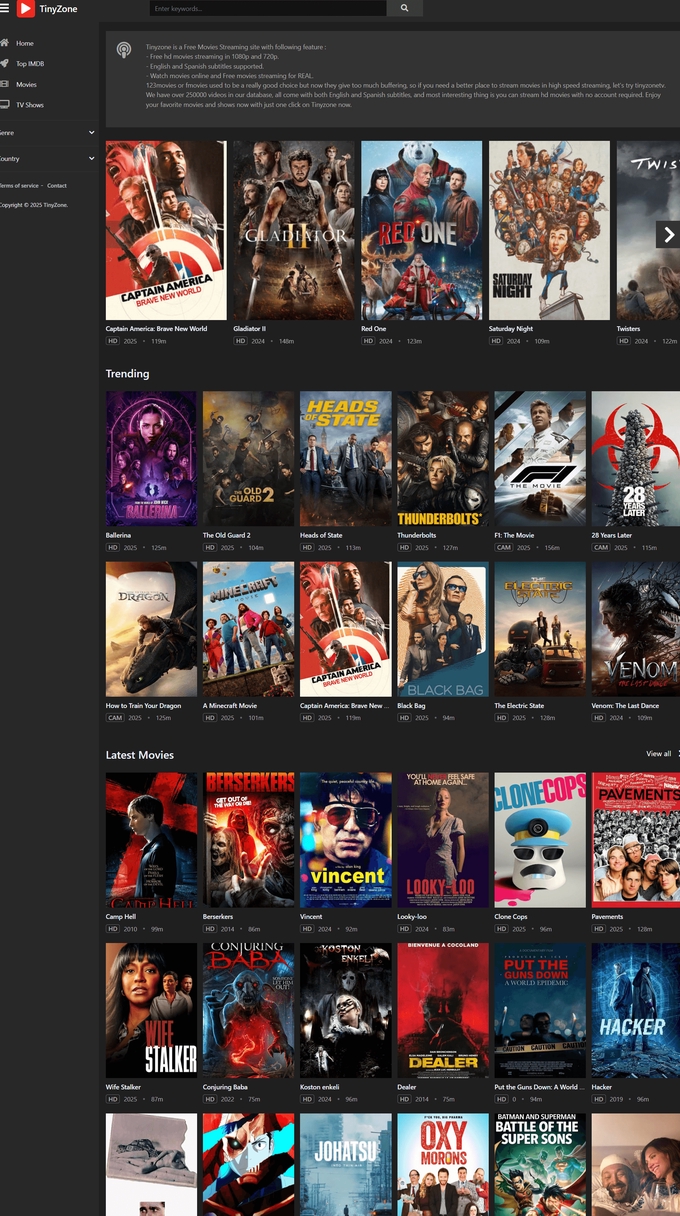
Task: Expand the Country dropdown
Action: pos(48,158)
